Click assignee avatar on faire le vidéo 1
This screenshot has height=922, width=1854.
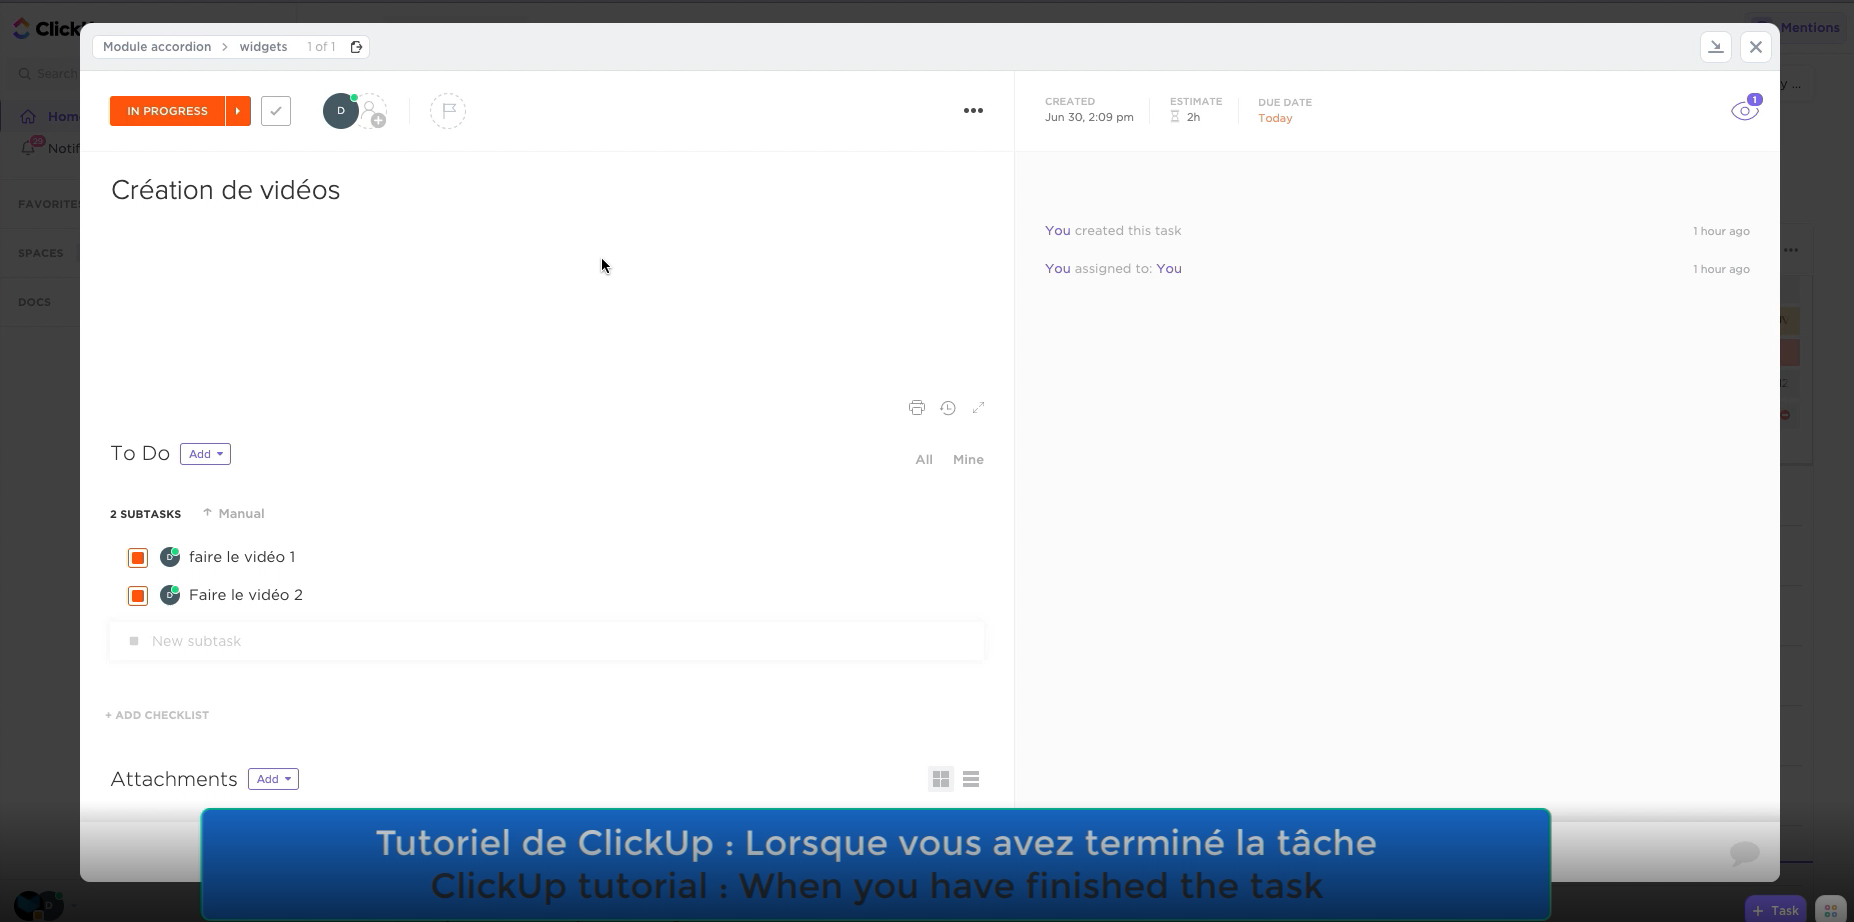click(170, 557)
